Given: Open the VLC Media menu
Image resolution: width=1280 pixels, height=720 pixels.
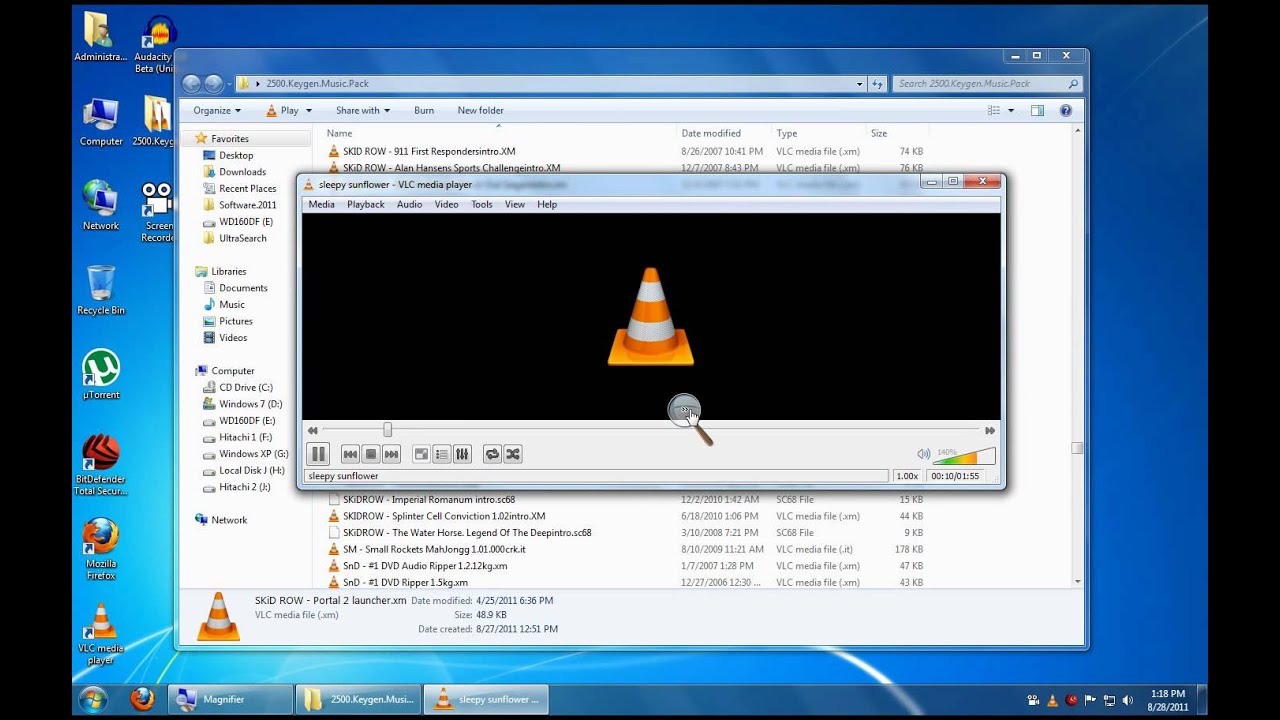Looking at the screenshot, I should (x=322, y=204).
